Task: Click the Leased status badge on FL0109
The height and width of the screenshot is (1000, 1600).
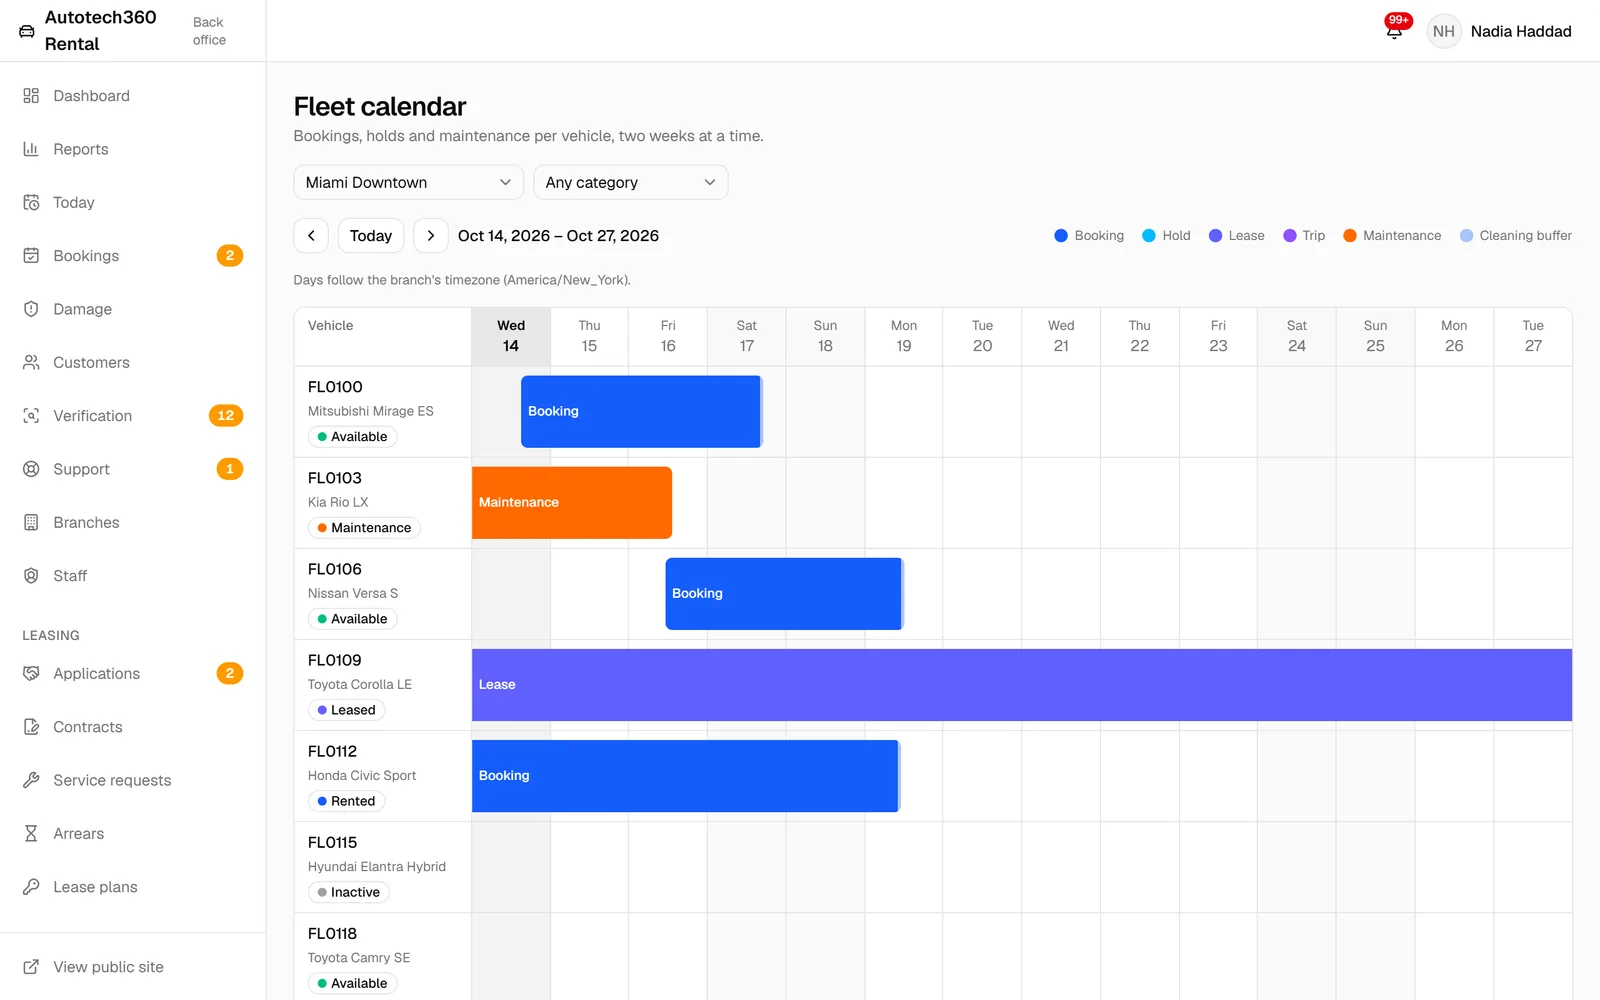Action: tap(347, 710)
